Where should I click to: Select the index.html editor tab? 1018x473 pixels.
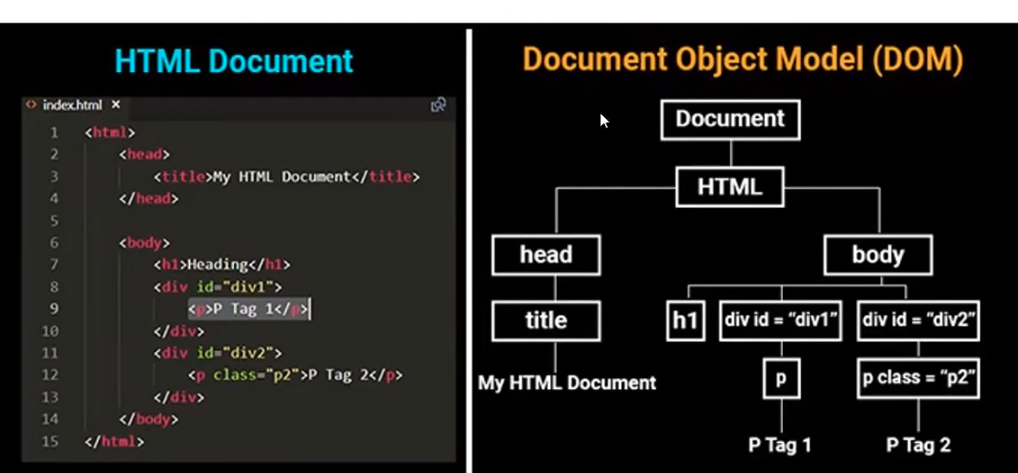[73, 105]
